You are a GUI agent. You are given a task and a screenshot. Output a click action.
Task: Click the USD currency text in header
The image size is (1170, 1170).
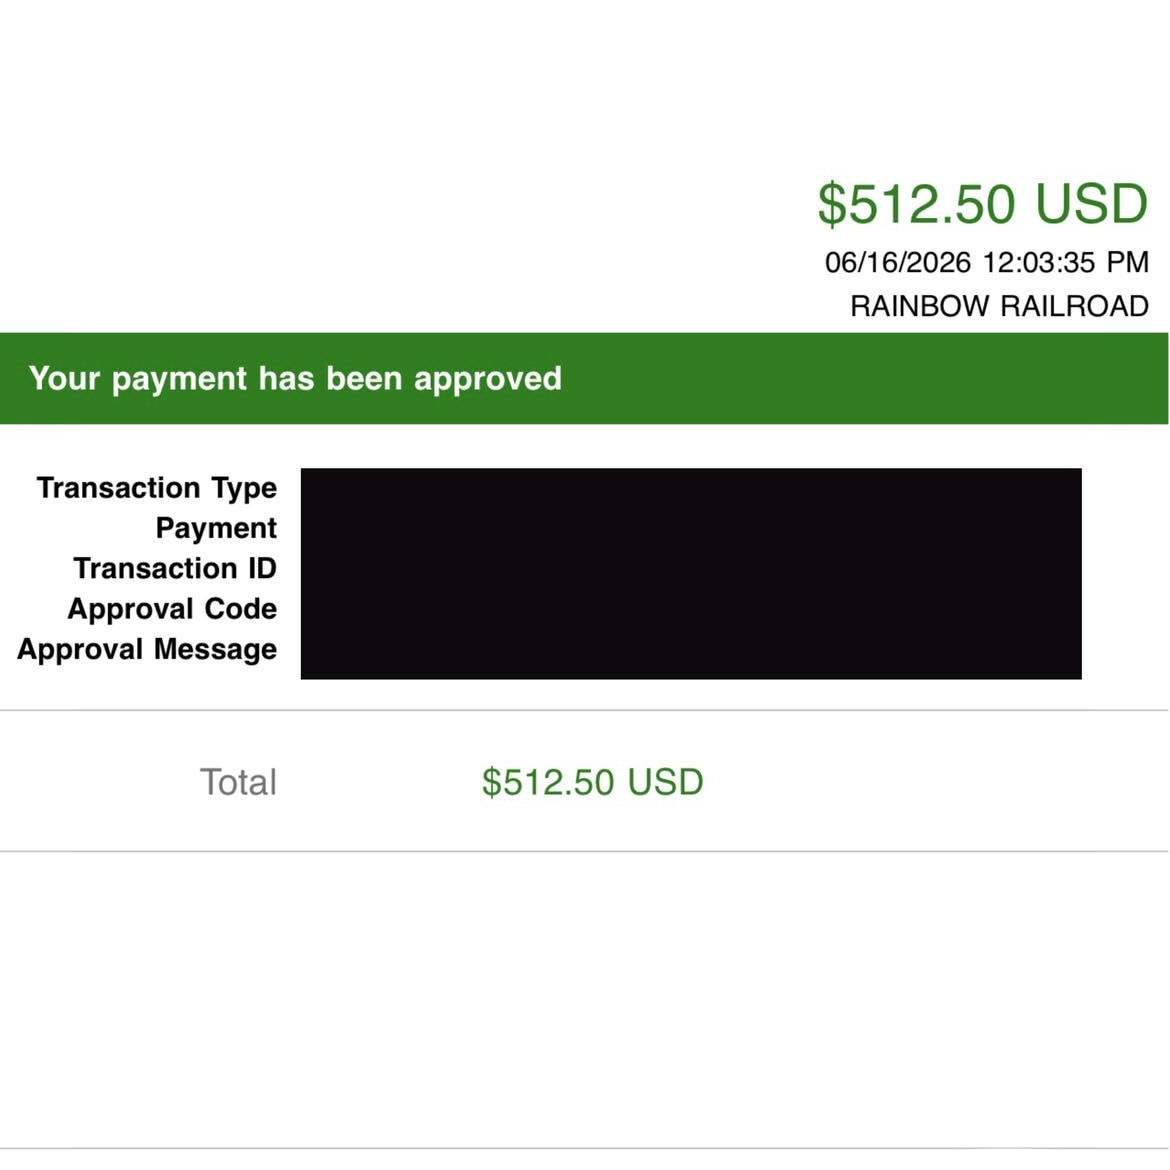tap(1092, 203)
